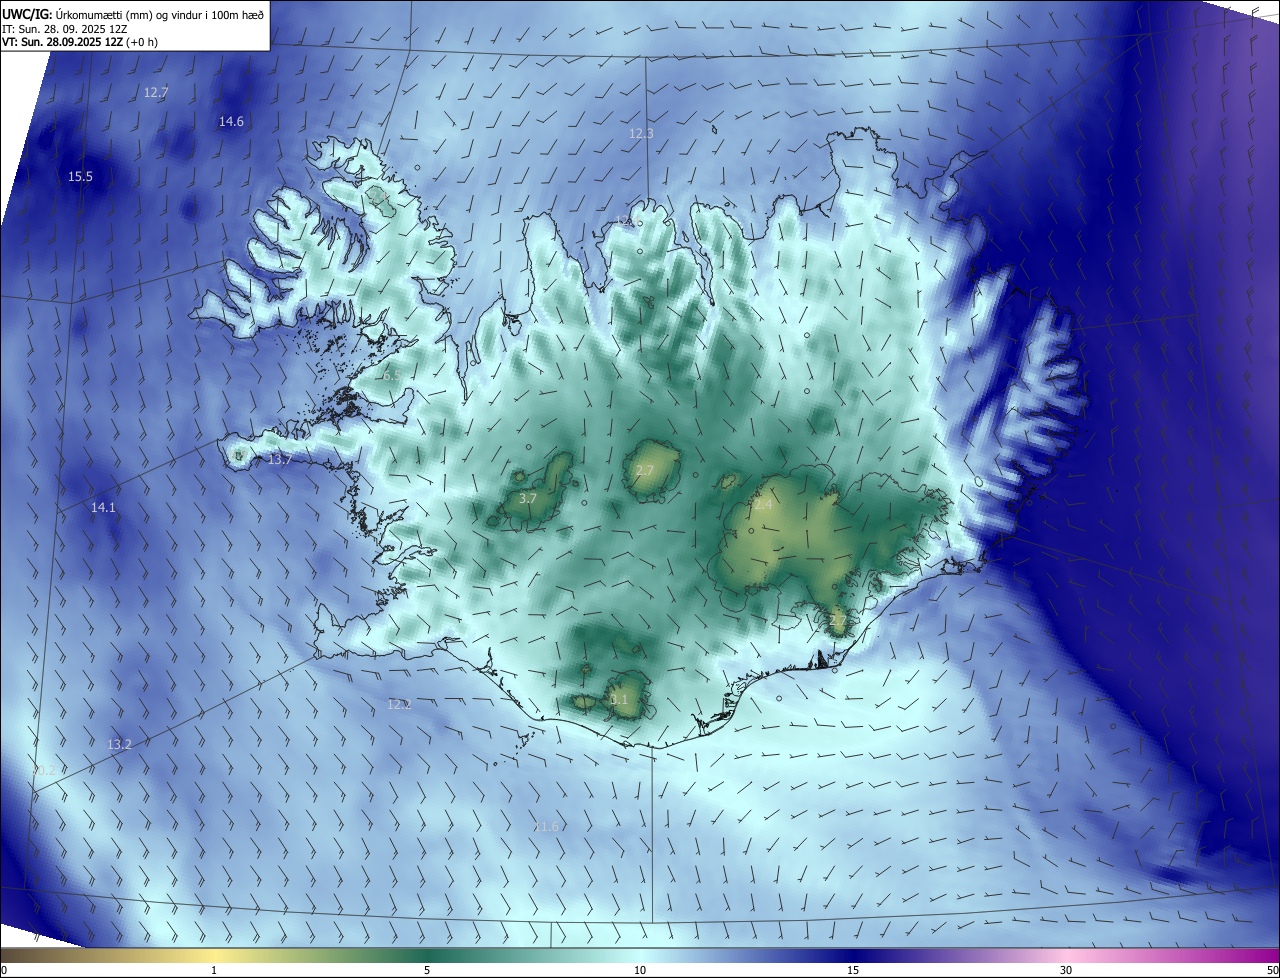Screen dimensions: 1280x978
Task: Click the 15.5 value label
Action: (x=80, y=176)
